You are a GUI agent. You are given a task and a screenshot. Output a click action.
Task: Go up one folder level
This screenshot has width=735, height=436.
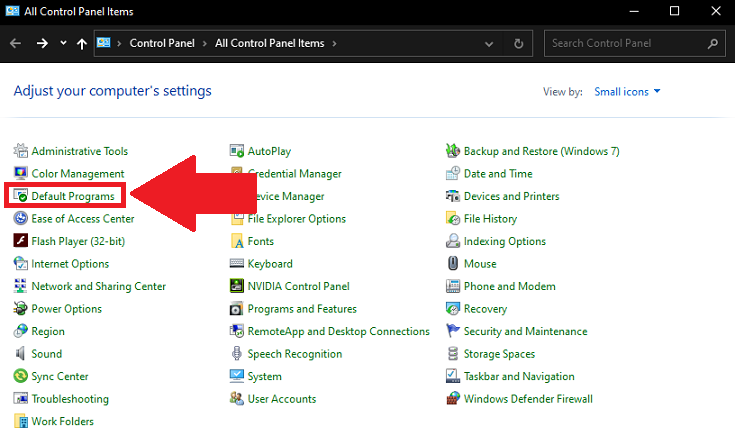click(82, 44)
